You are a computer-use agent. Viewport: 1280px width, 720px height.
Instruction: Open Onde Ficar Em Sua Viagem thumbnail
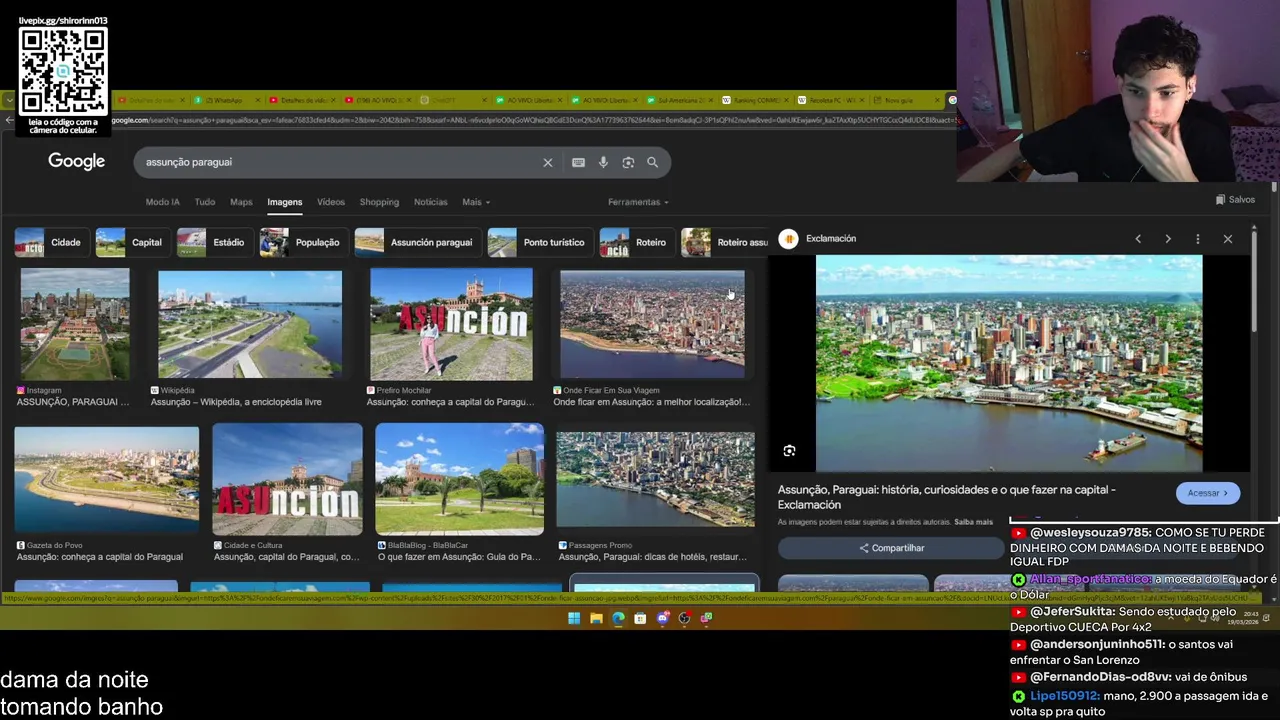coord(652,325)
